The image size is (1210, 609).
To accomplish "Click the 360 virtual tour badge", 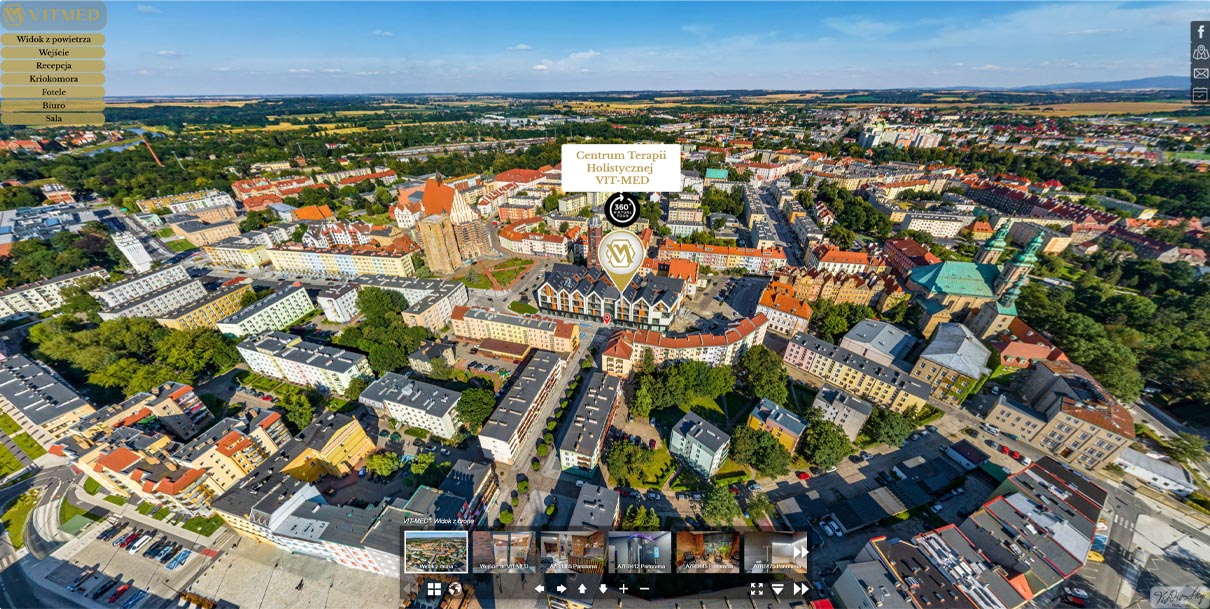I will click(x=621, y=209).
